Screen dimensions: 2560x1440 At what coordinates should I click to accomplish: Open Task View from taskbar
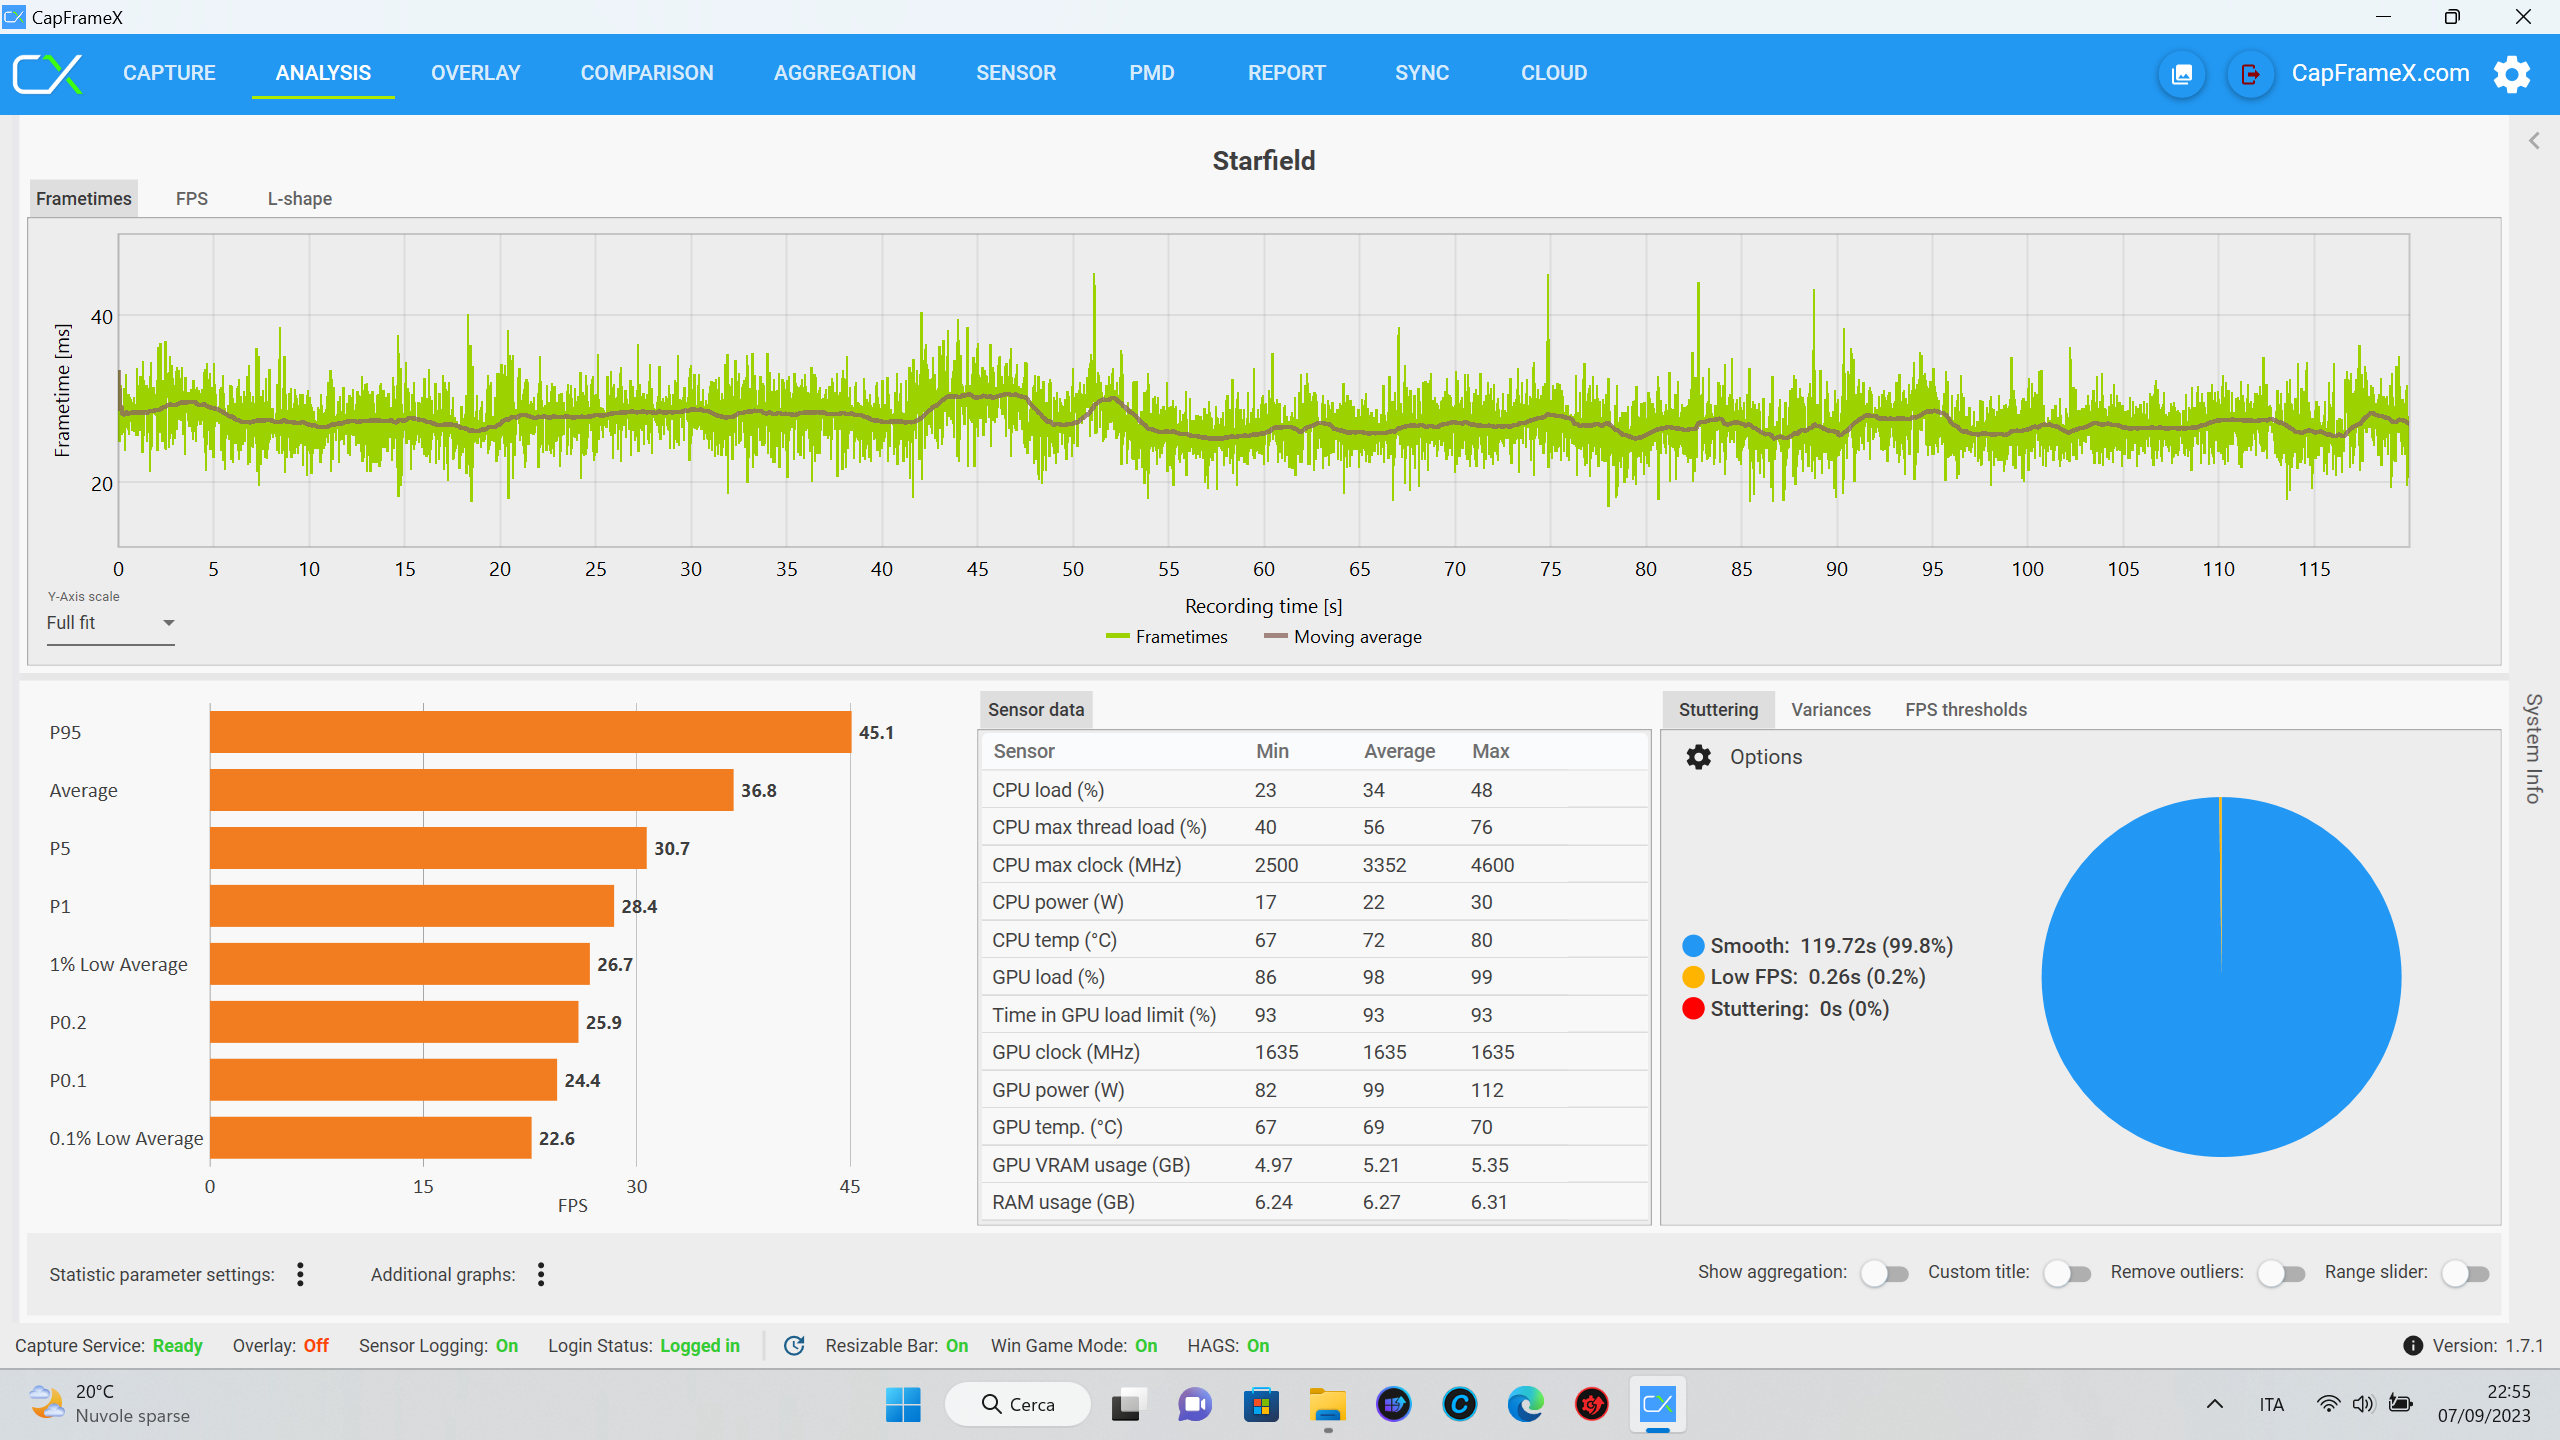pyautogui.click(x=1126, y=1405)
